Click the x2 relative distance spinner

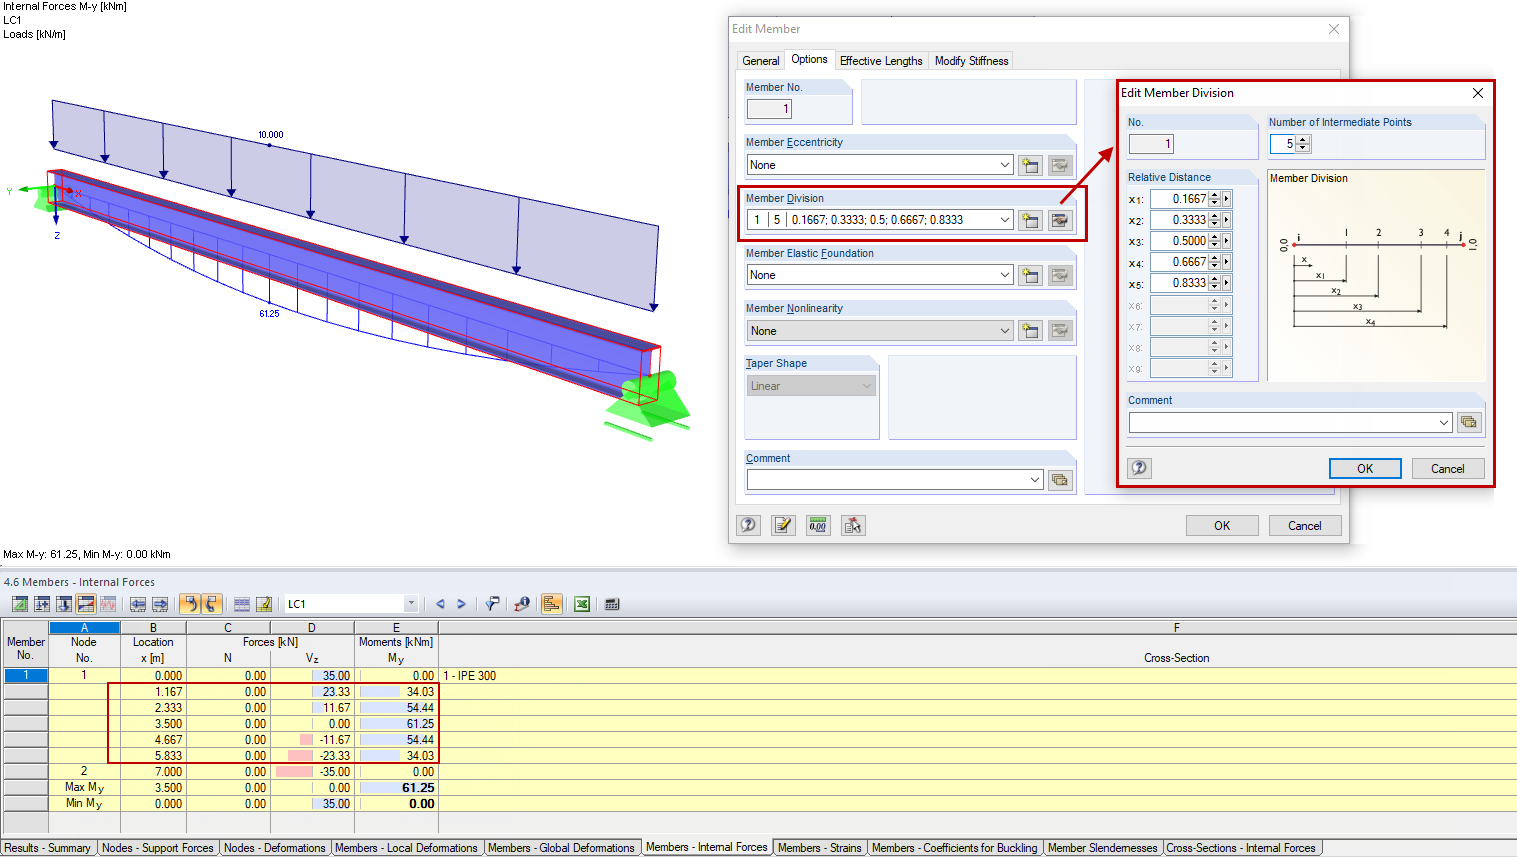[1214, 220]
